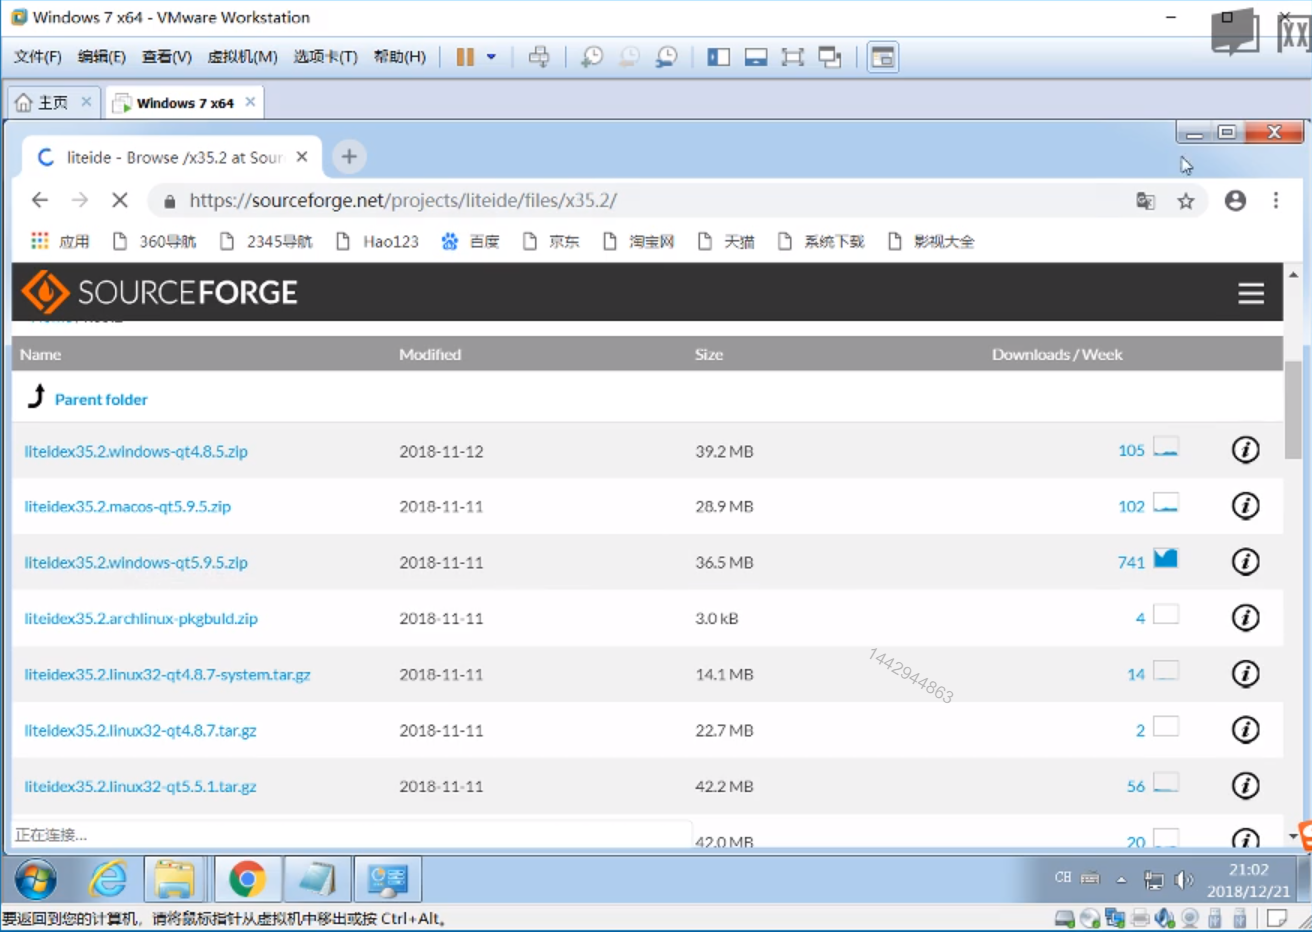Open the VMware 虚拟机(M) menu
This screenshot has width=1312, height=932.
tap(242, 57)
